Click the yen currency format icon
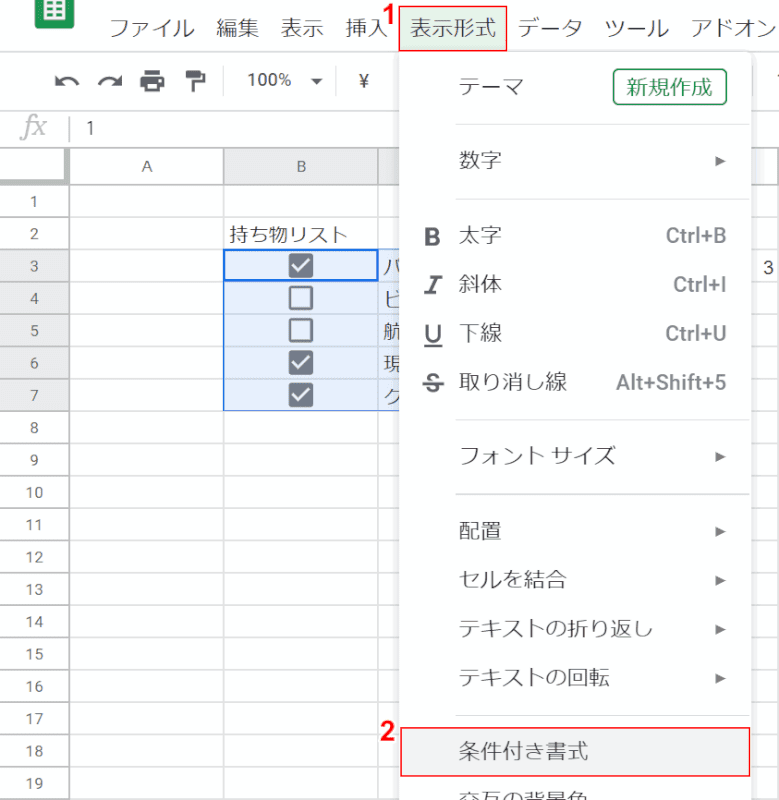779x800 pixels. [x=364, y=81]
